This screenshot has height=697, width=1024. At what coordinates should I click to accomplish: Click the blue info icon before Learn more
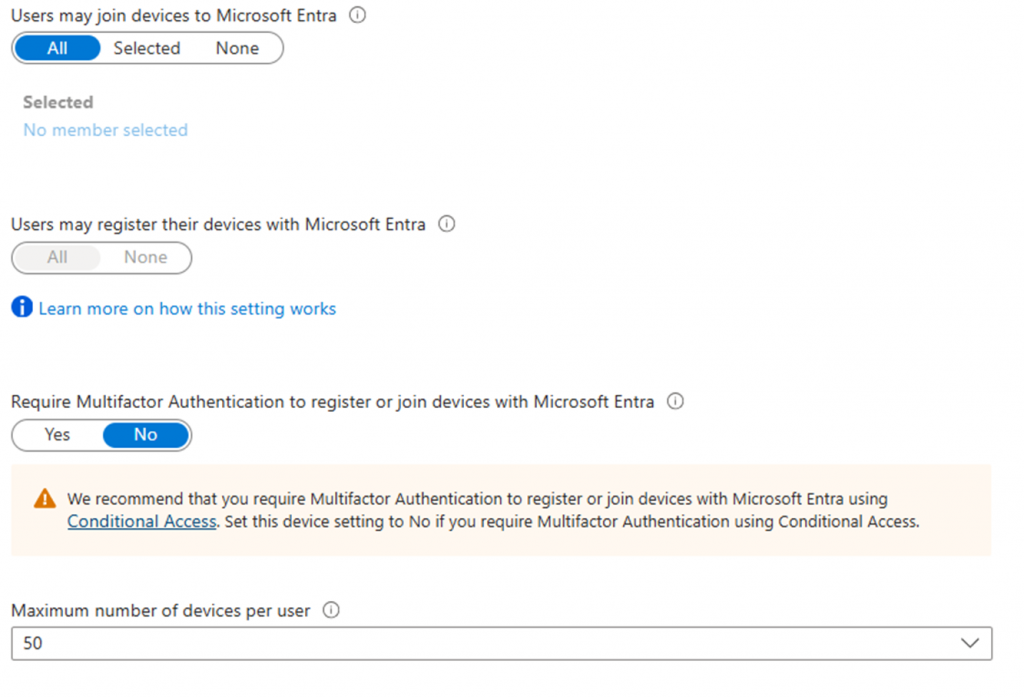(22, 307)
